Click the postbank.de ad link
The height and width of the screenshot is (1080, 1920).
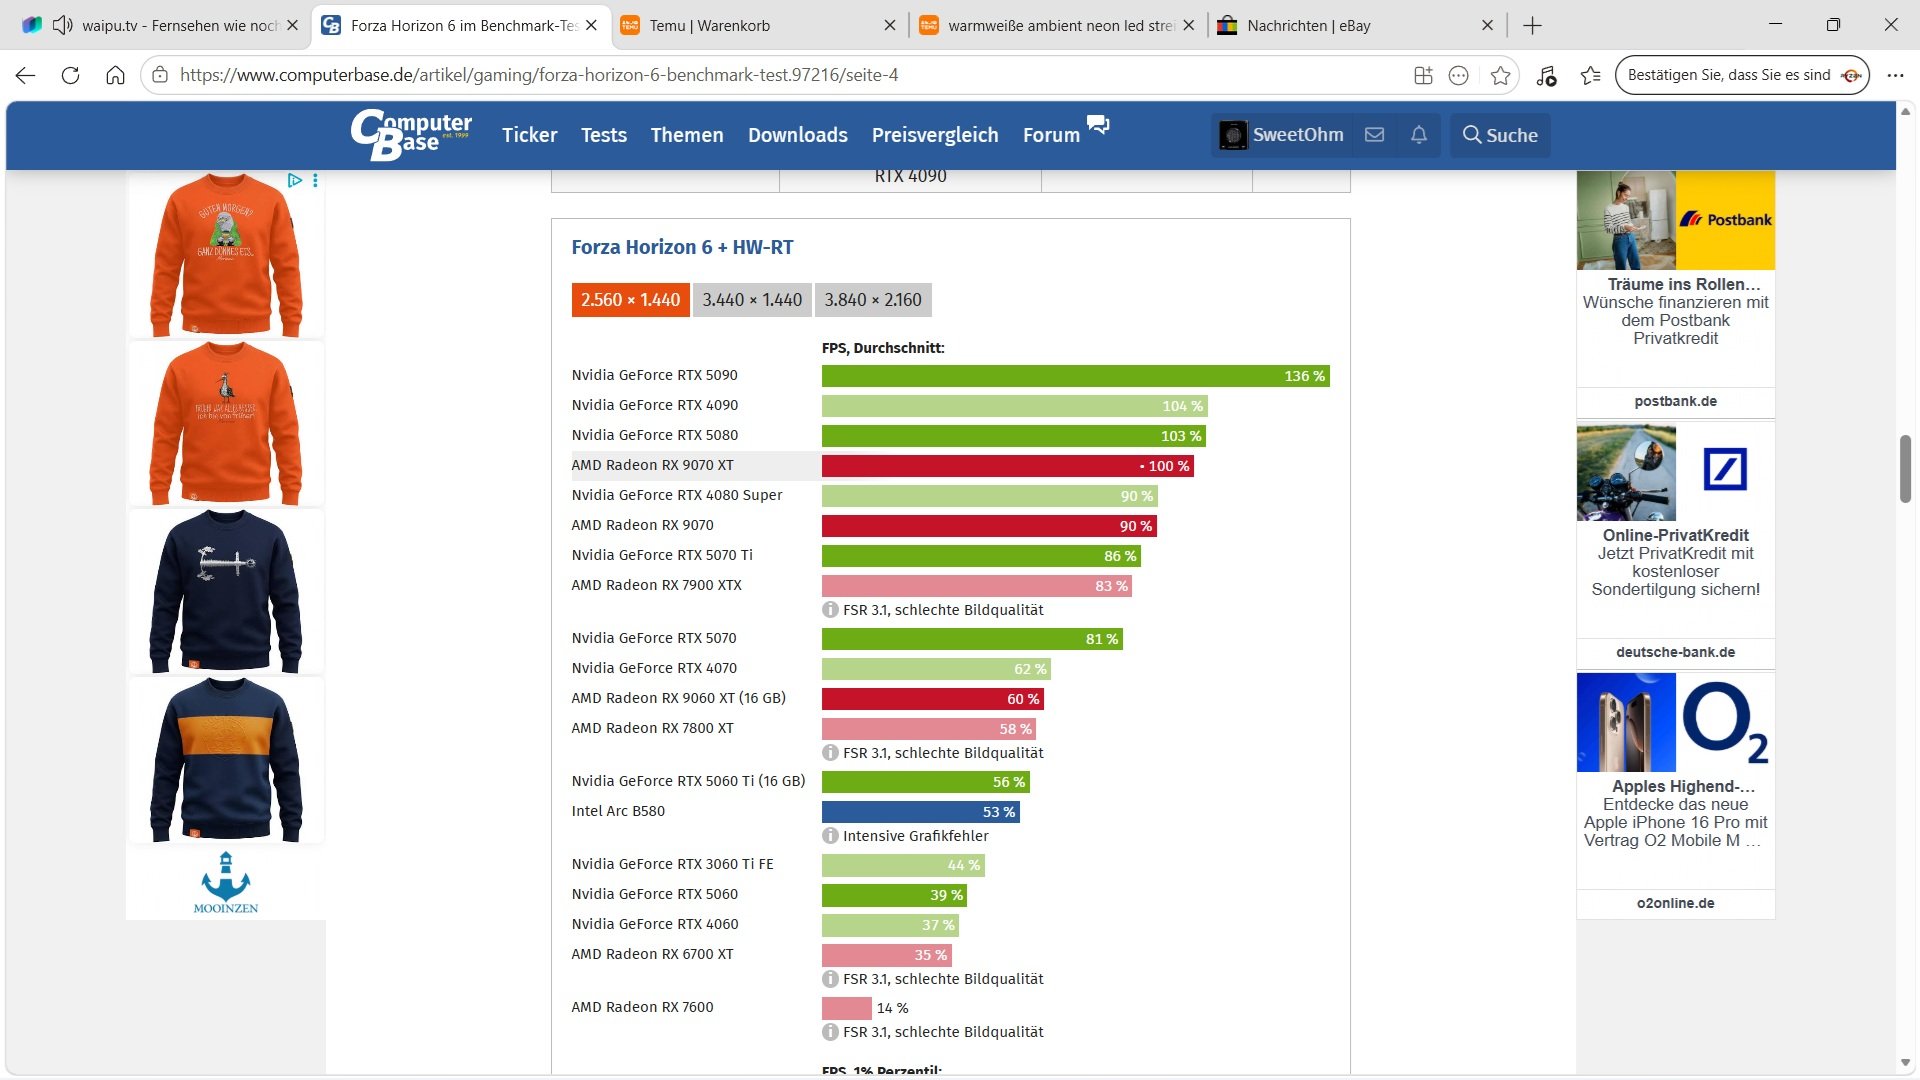coord(1675,401)
